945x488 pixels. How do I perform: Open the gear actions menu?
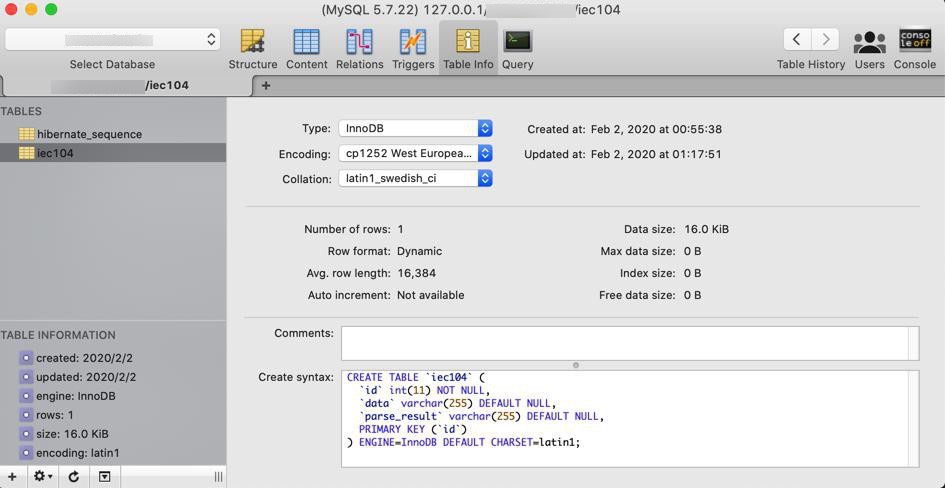tap(43, 477)
